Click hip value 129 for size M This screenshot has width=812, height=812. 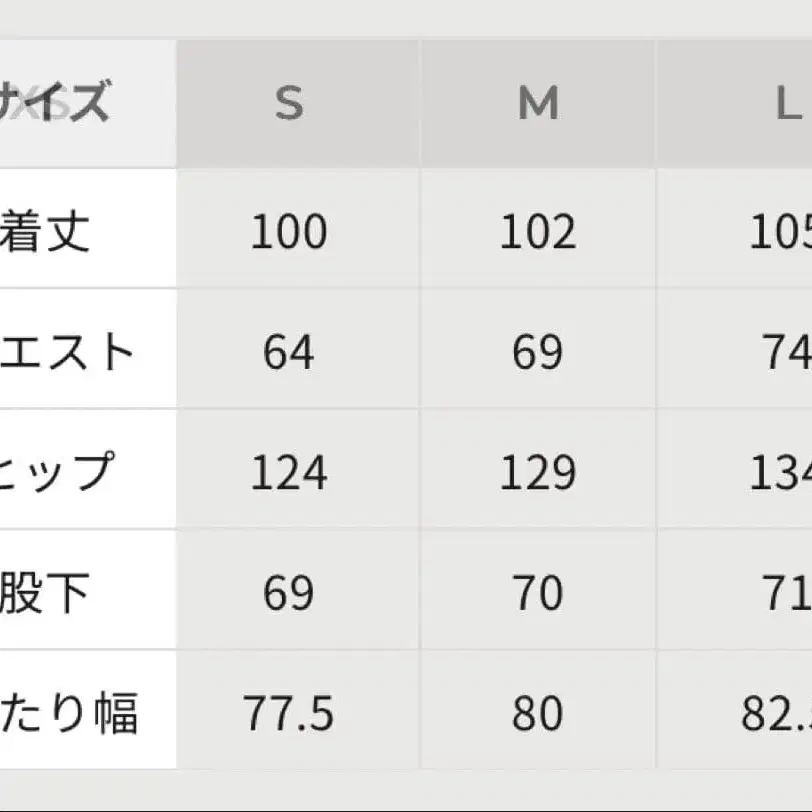[x=538, y=473]
